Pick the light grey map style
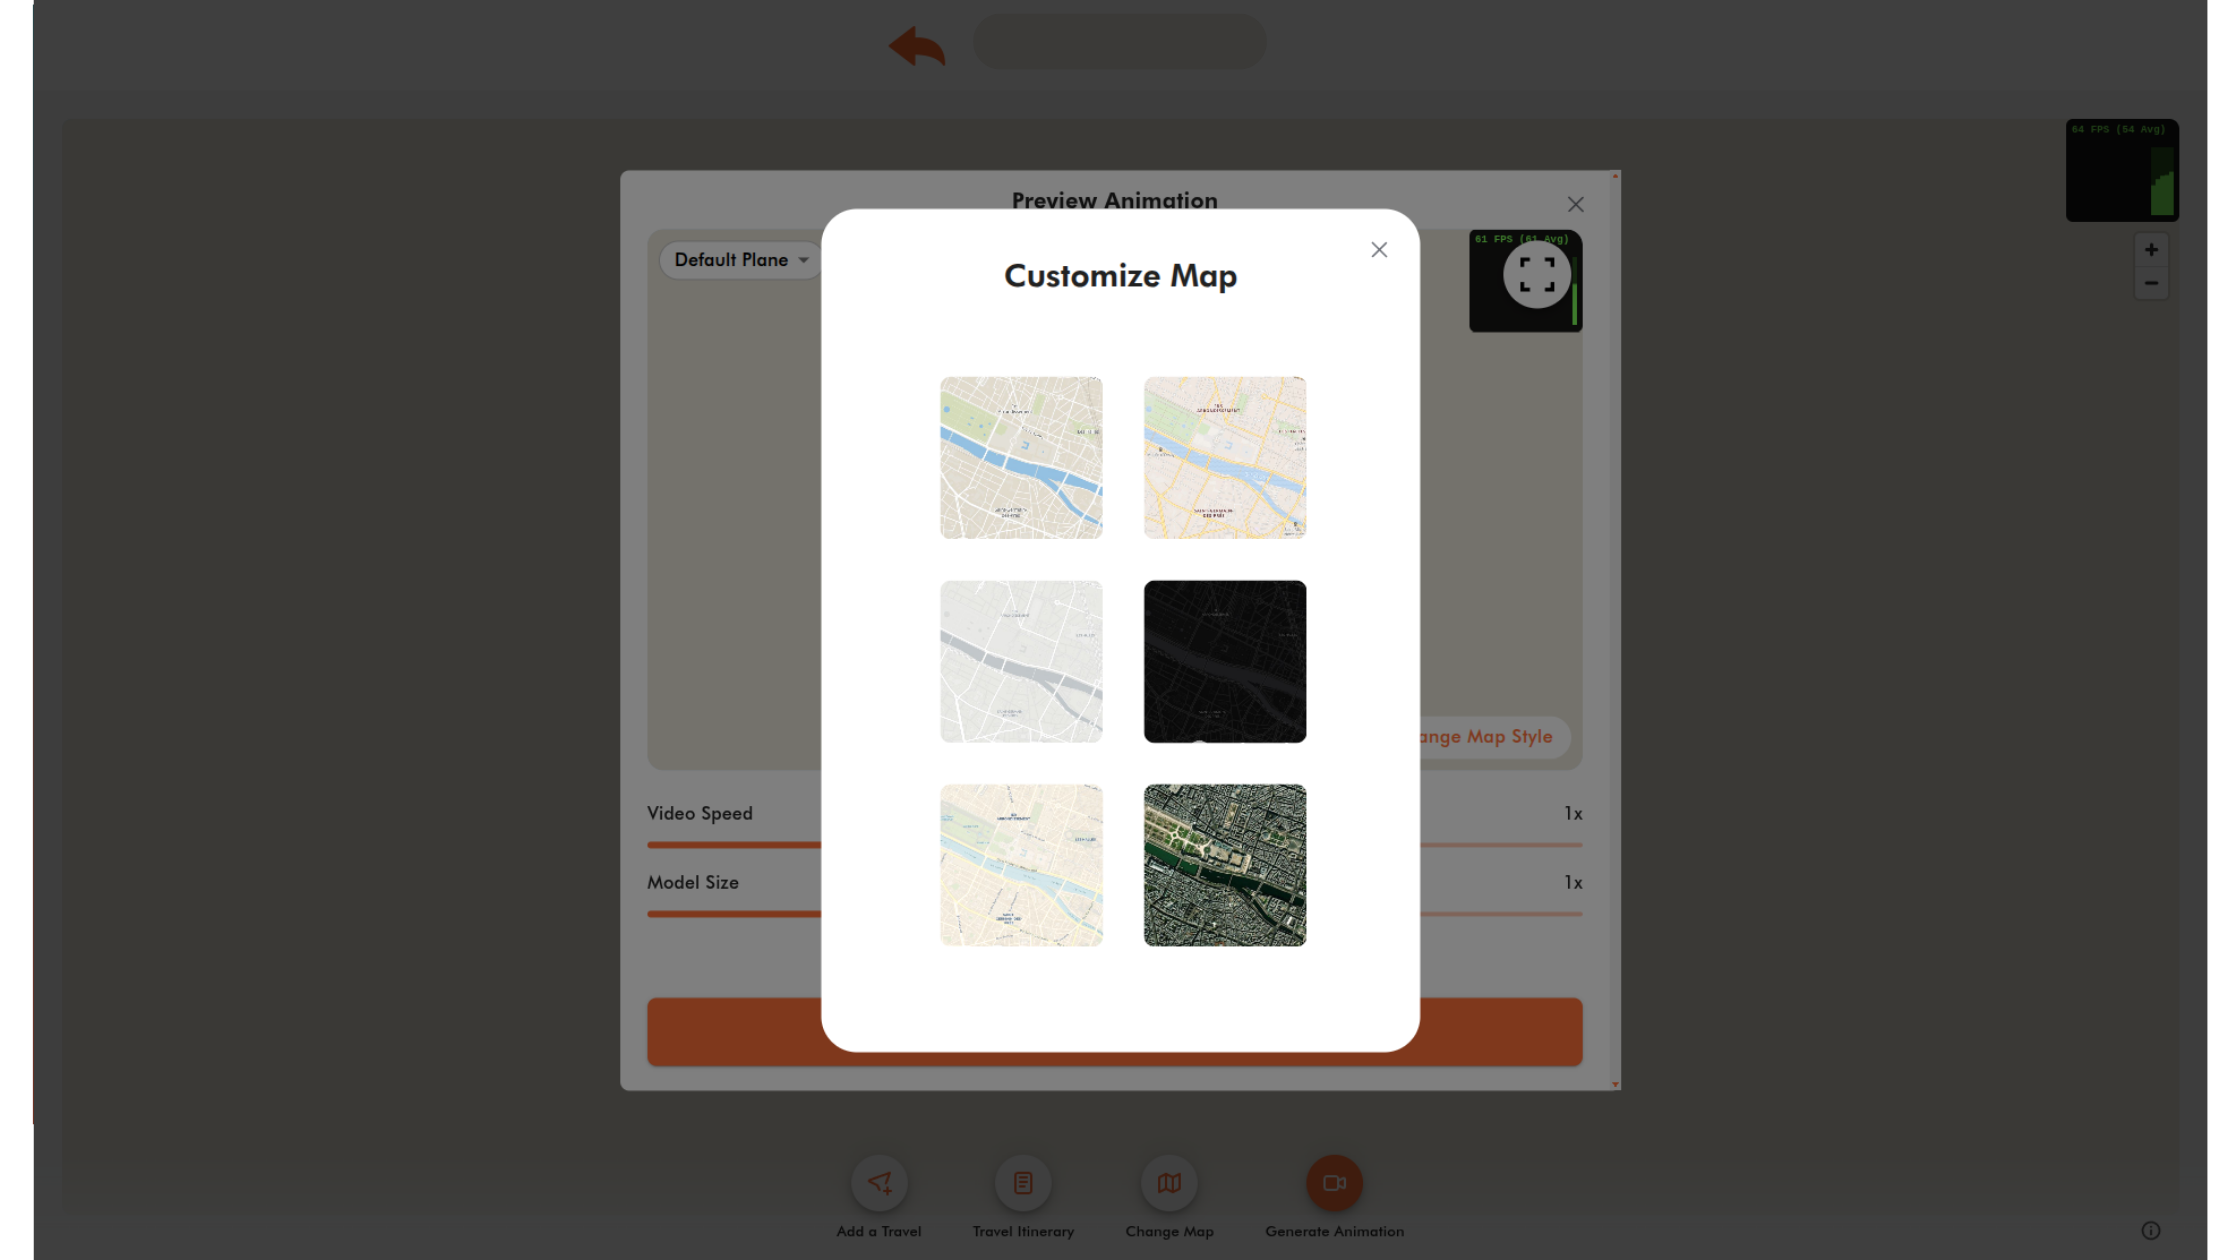 pyautogui.click(x=1021, y=661)
